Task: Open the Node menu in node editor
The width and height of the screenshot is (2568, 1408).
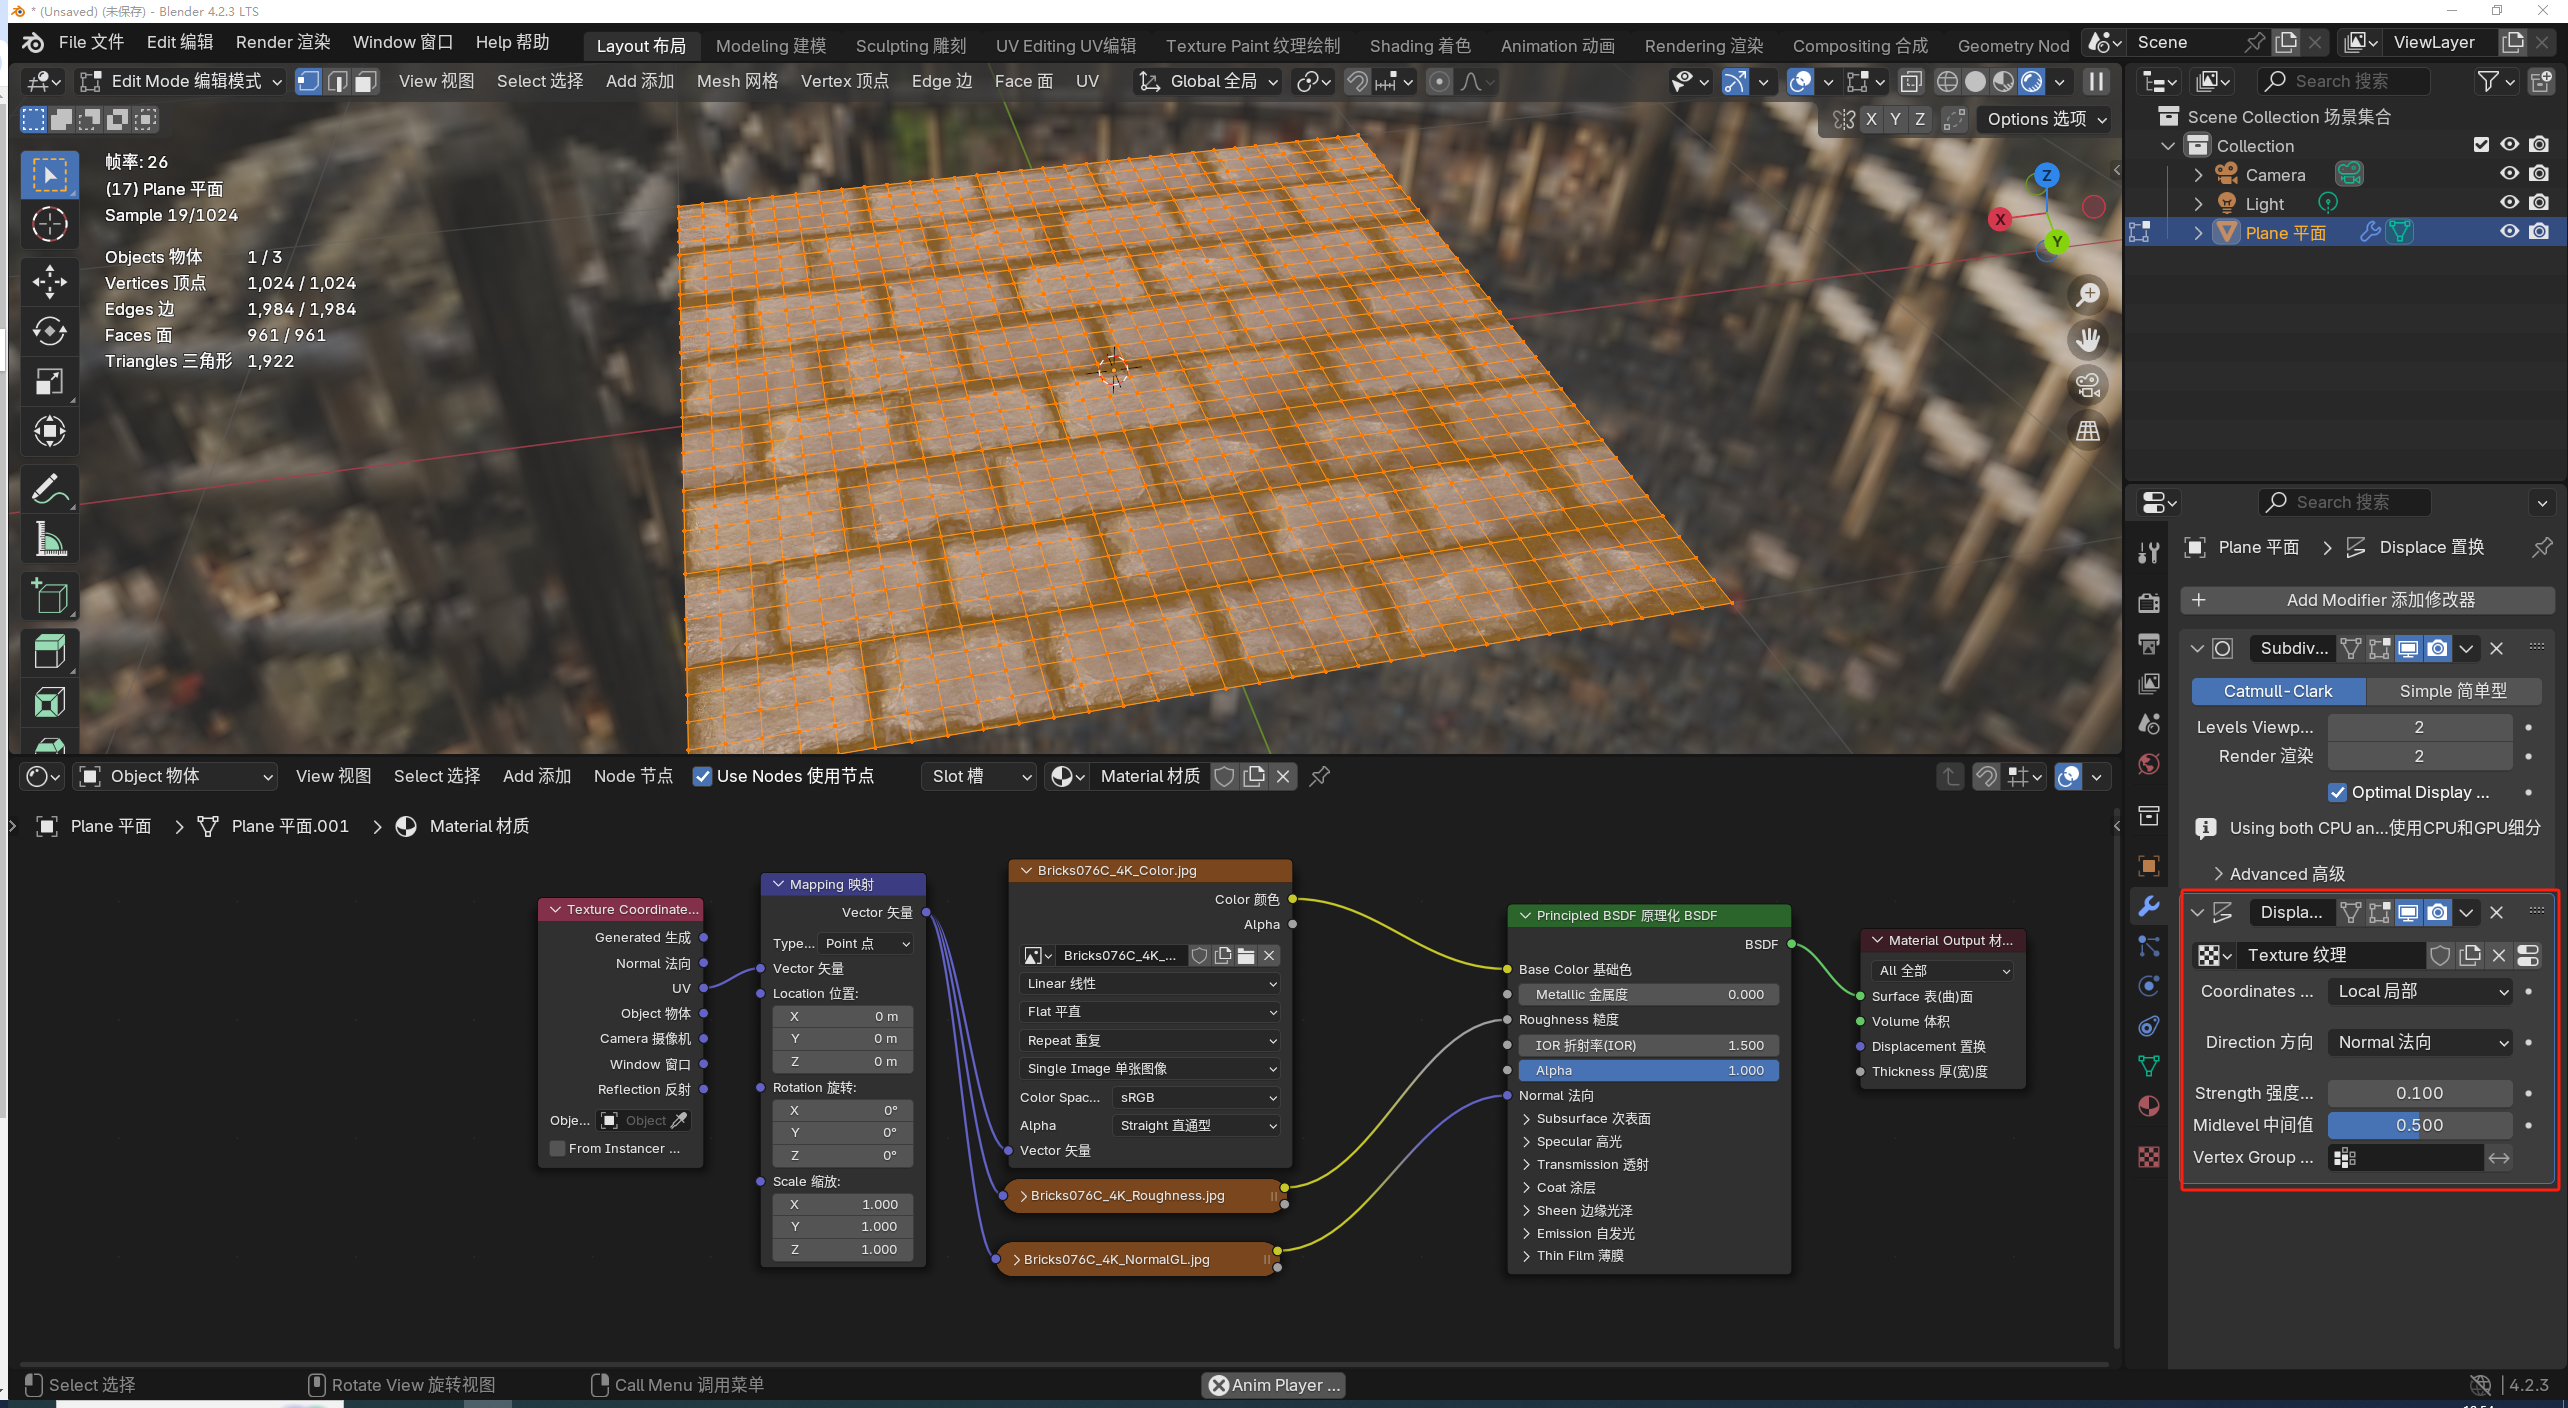Action: [633, 777]
